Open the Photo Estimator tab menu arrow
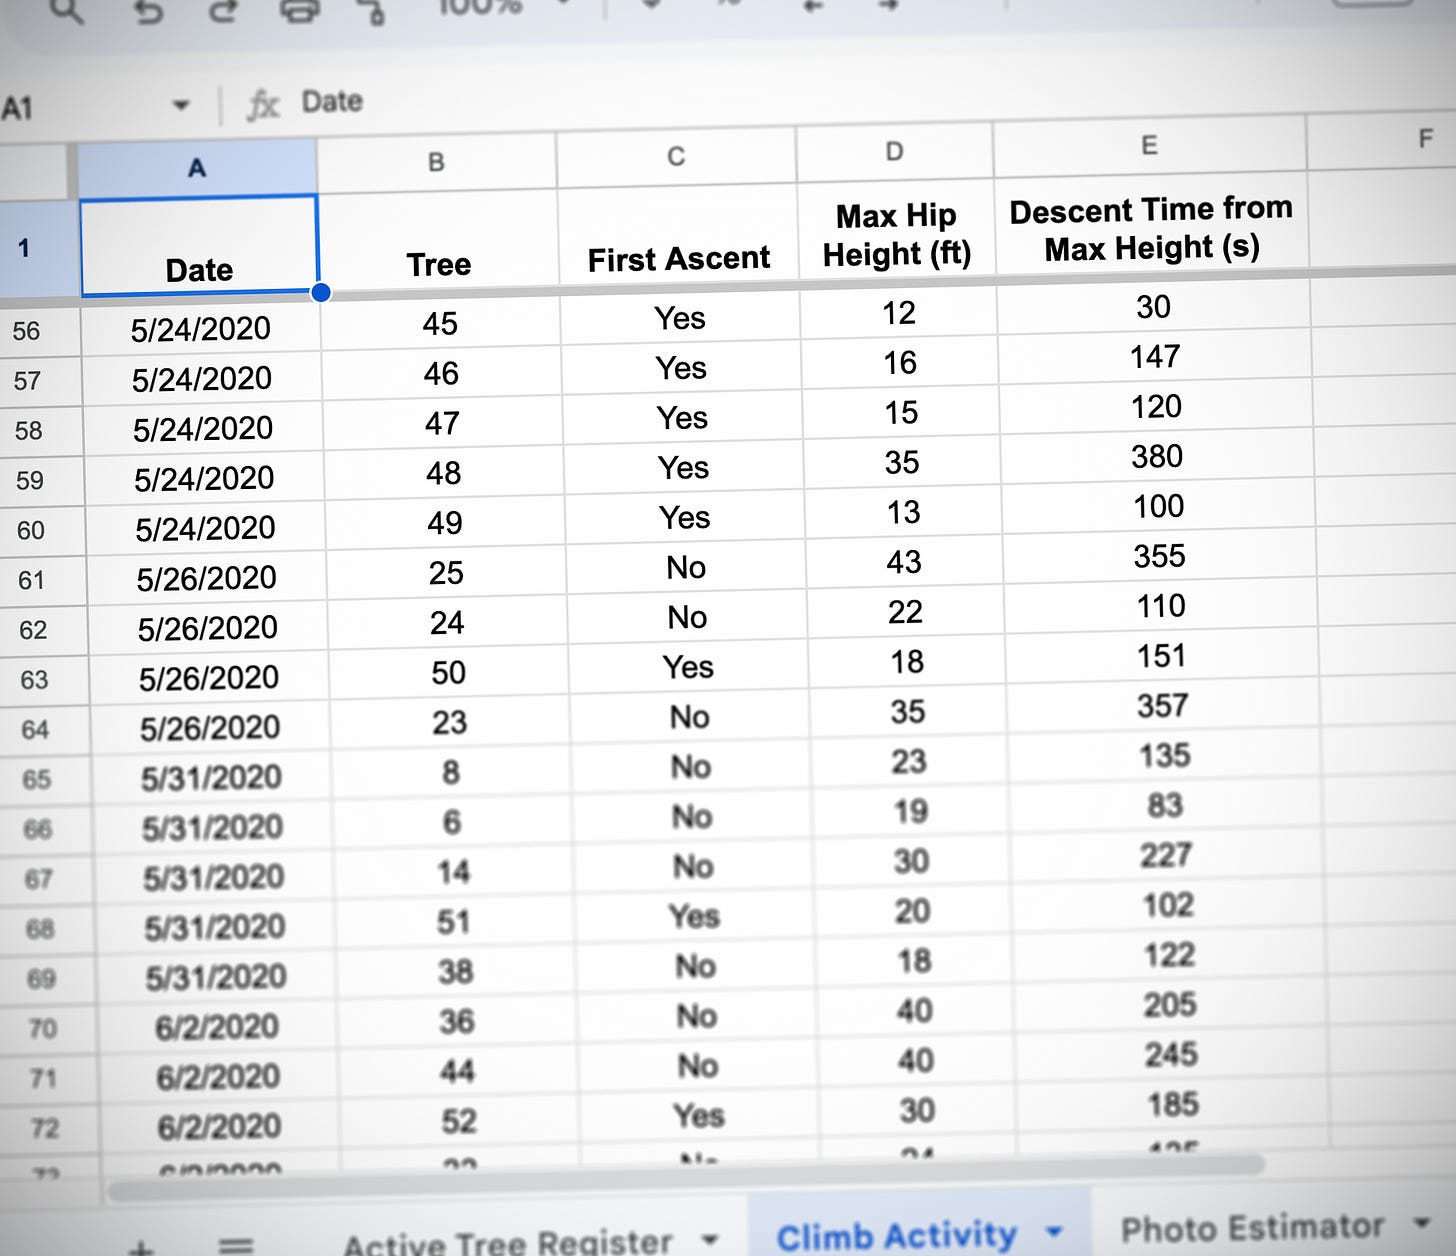The image size is (1456, 1256). point(1420,1225)
